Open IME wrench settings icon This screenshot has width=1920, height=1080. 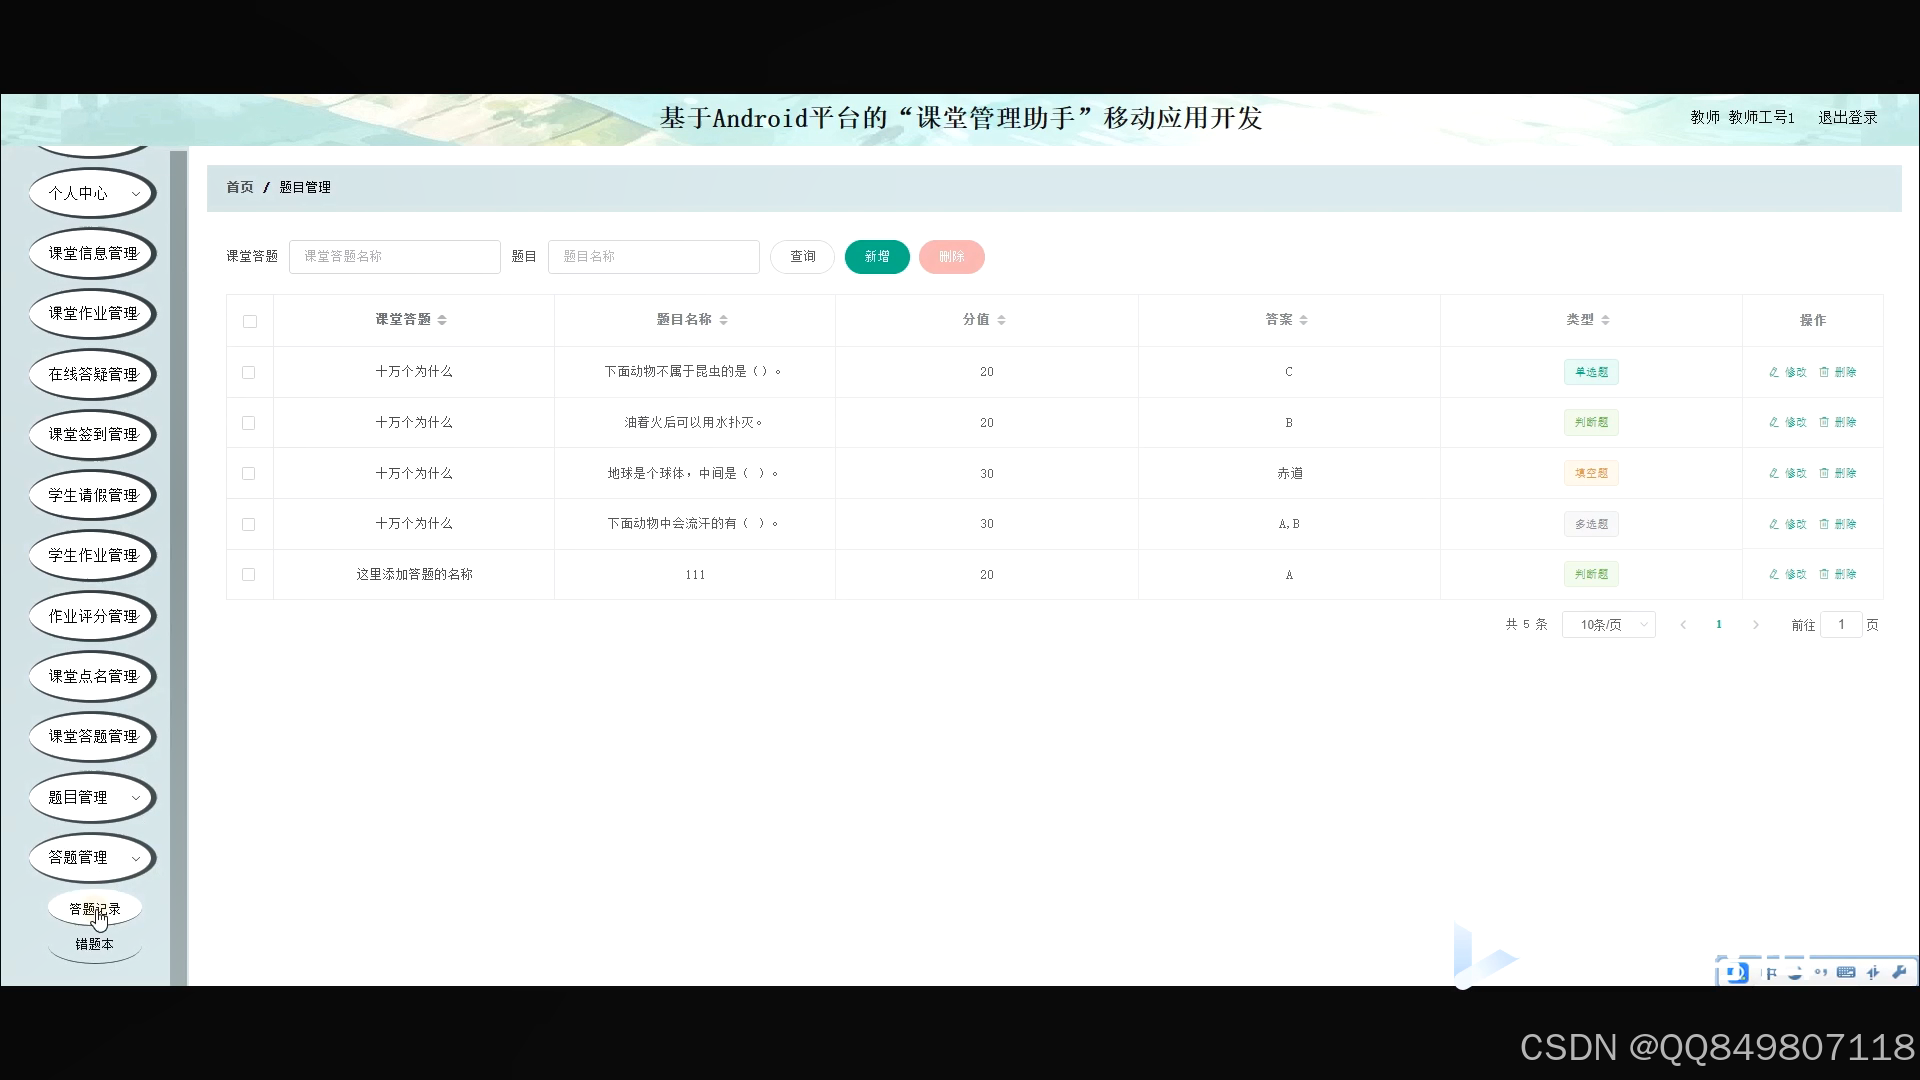1899,972
